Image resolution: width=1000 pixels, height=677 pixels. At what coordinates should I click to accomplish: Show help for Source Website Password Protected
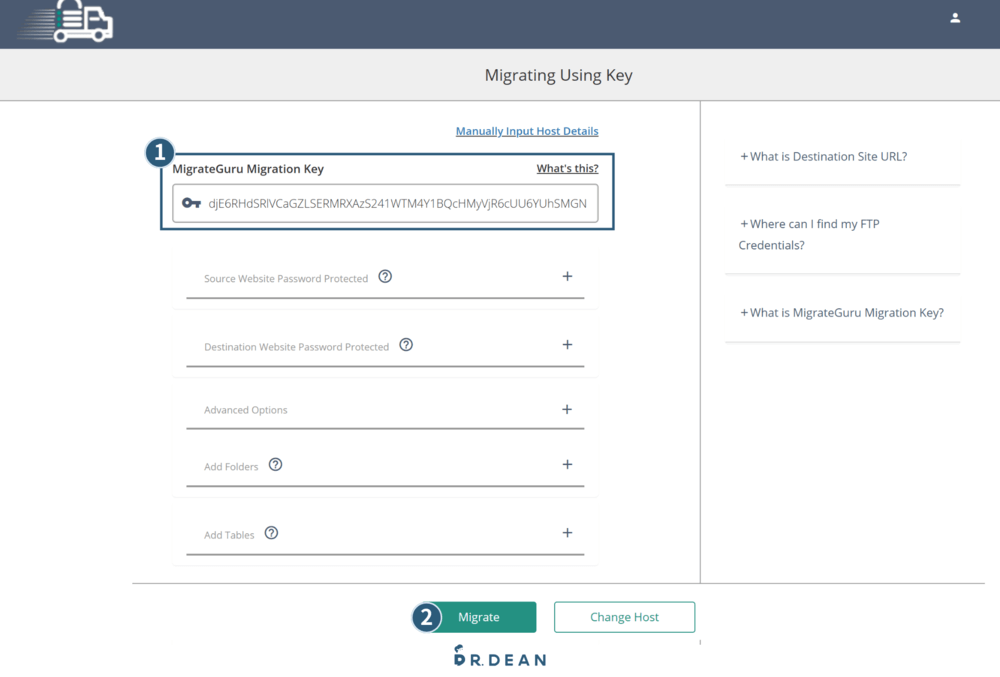pyautogui.click(x=385, y=277)
